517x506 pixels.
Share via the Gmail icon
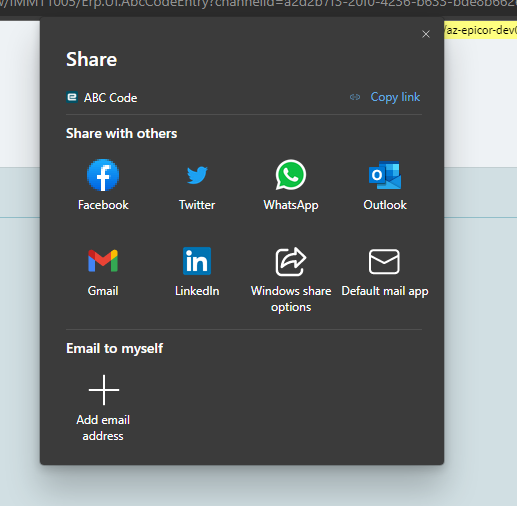coord(103,261)
